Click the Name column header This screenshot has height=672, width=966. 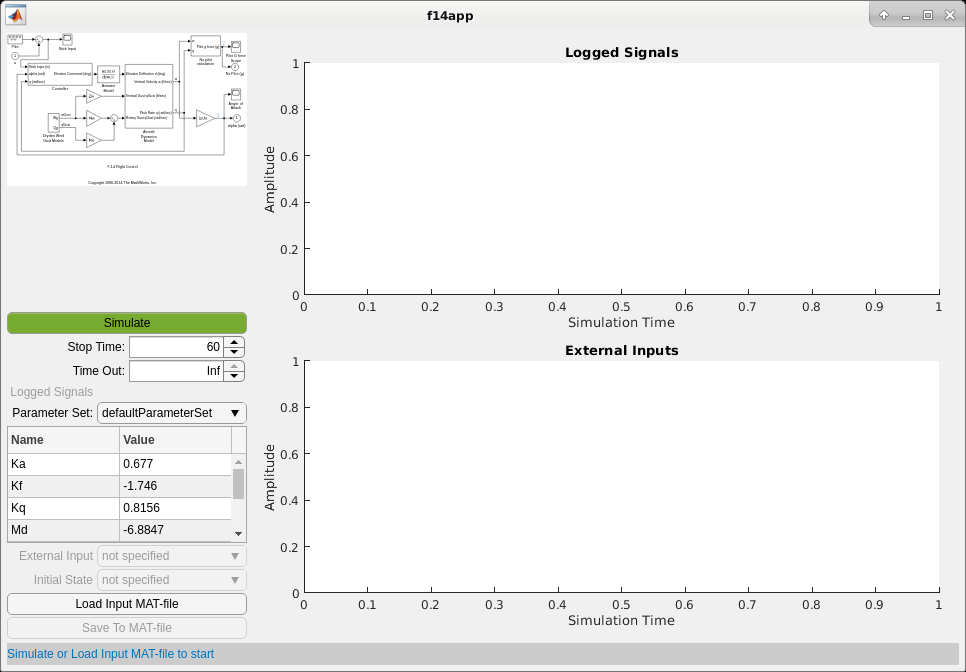pos(64,440)
